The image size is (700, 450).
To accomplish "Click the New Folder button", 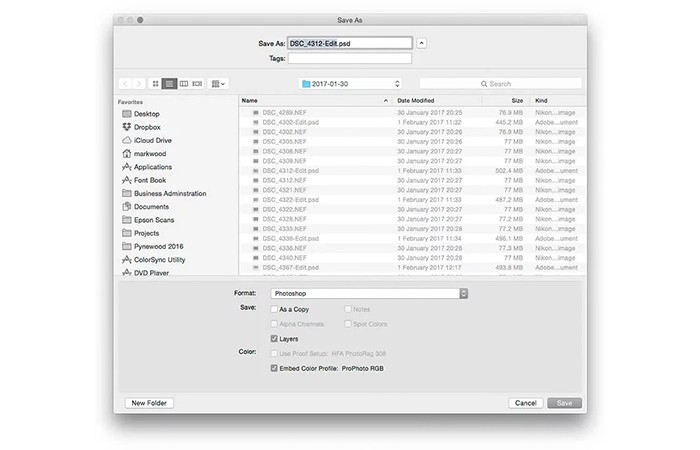I will click(149, 403).
